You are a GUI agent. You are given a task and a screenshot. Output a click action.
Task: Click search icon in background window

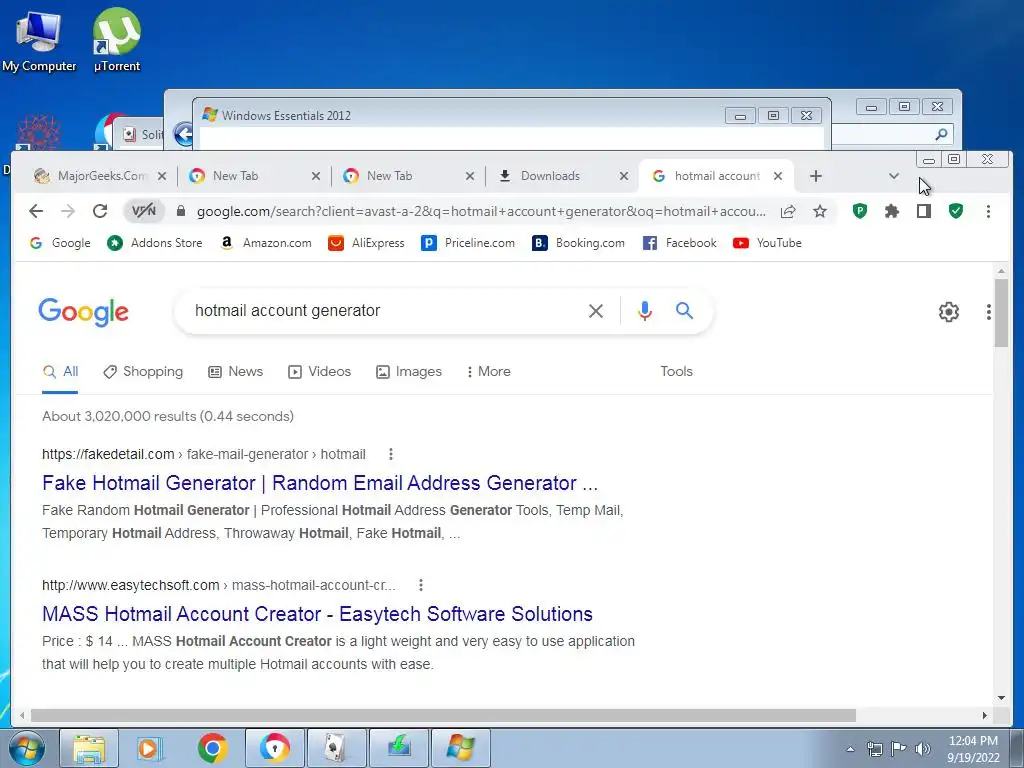941,135
